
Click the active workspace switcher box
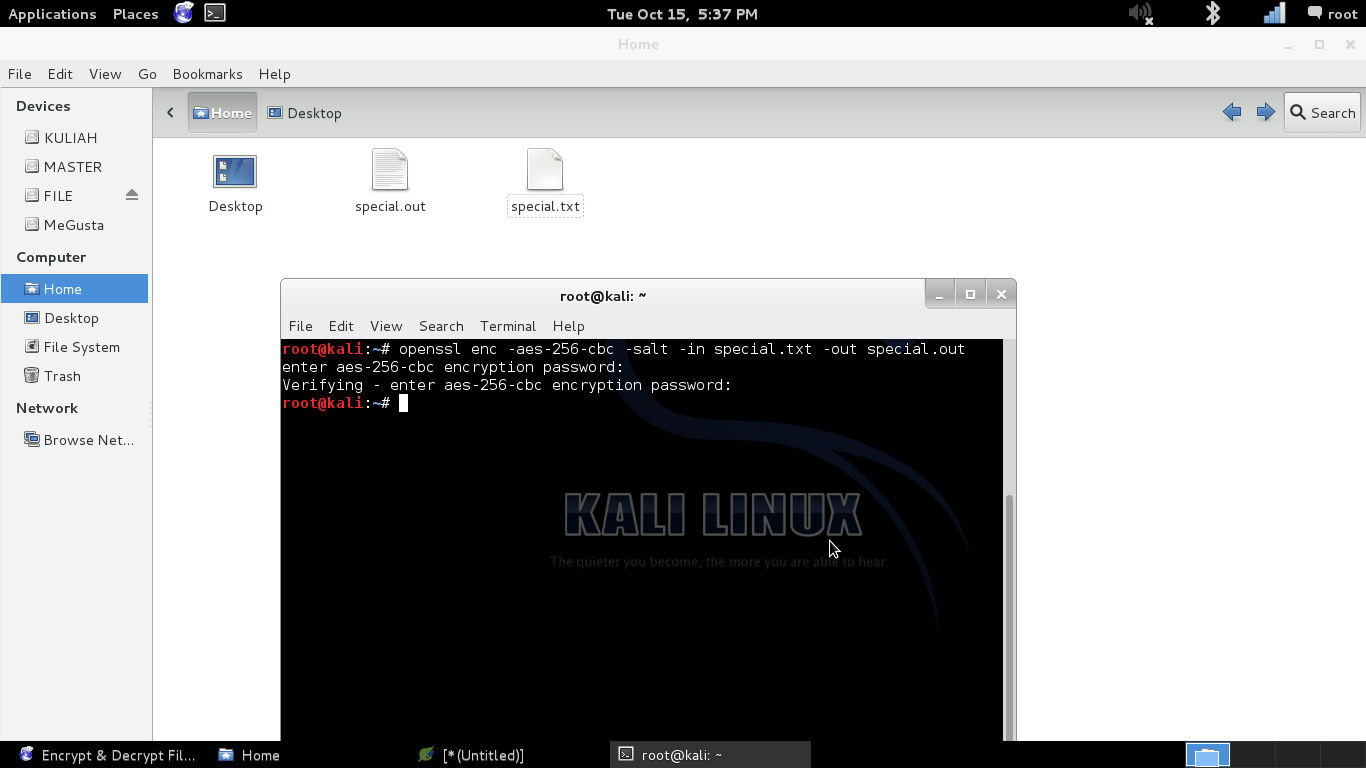1208,755
